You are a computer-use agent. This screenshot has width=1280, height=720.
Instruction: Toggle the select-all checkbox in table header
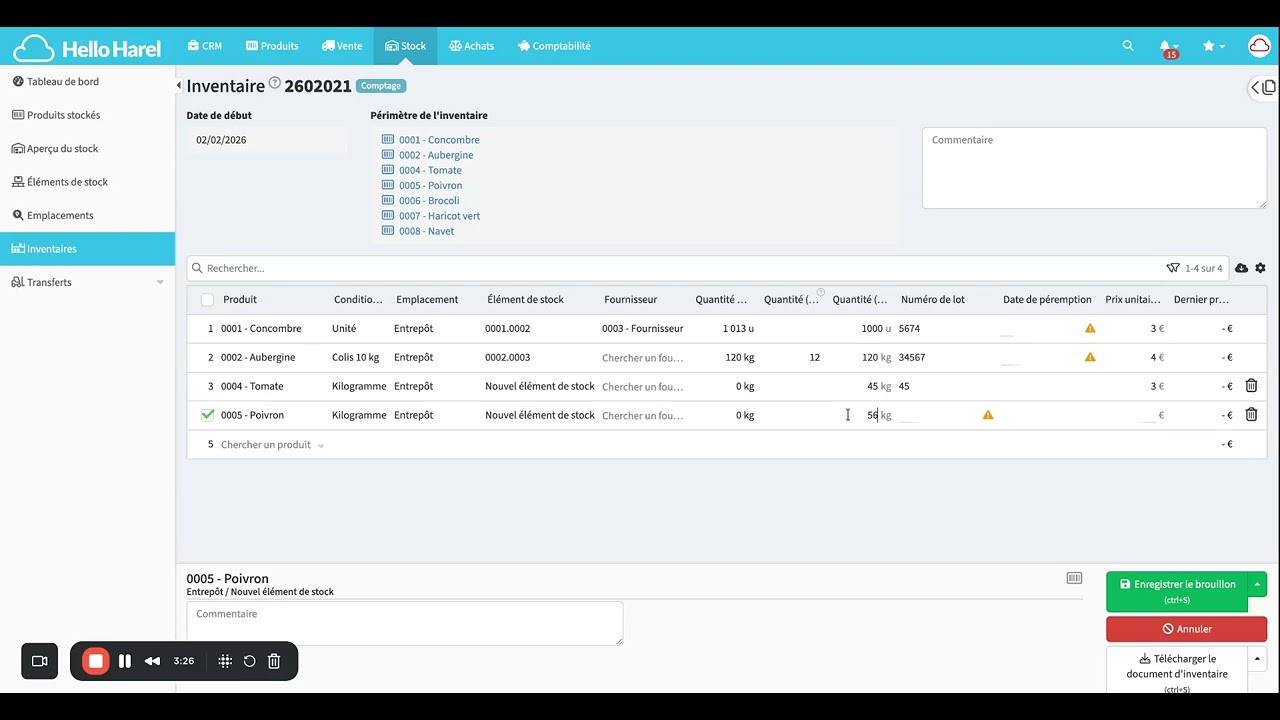[x=207, y=299]
